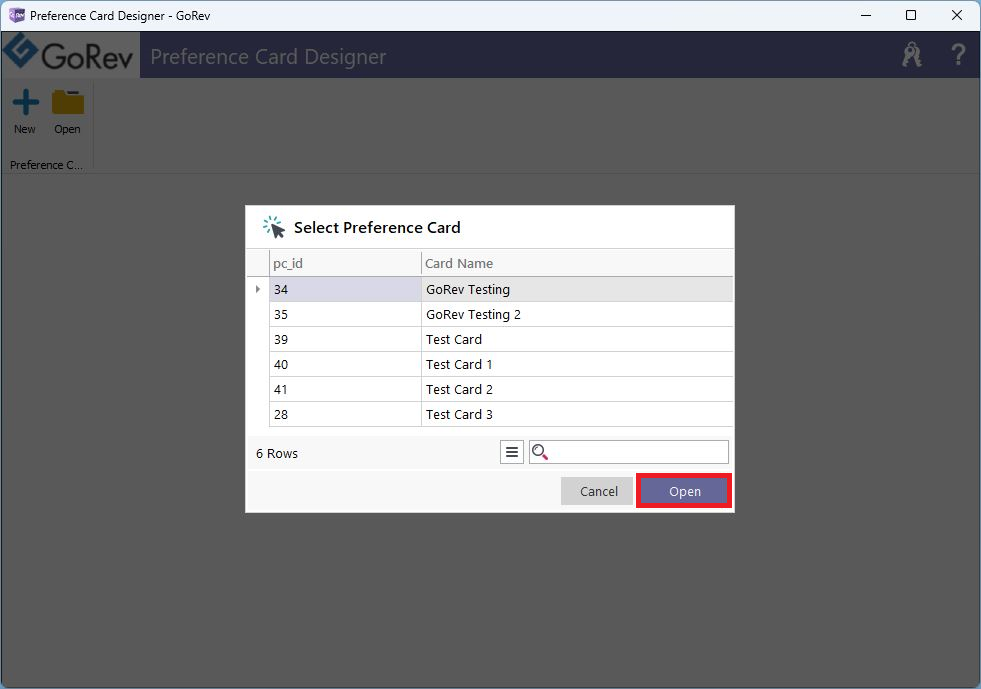Sort by the Card Name column header
Image resolution: width=981 pixels, height=689 pixels.
(x=577, y=263)
